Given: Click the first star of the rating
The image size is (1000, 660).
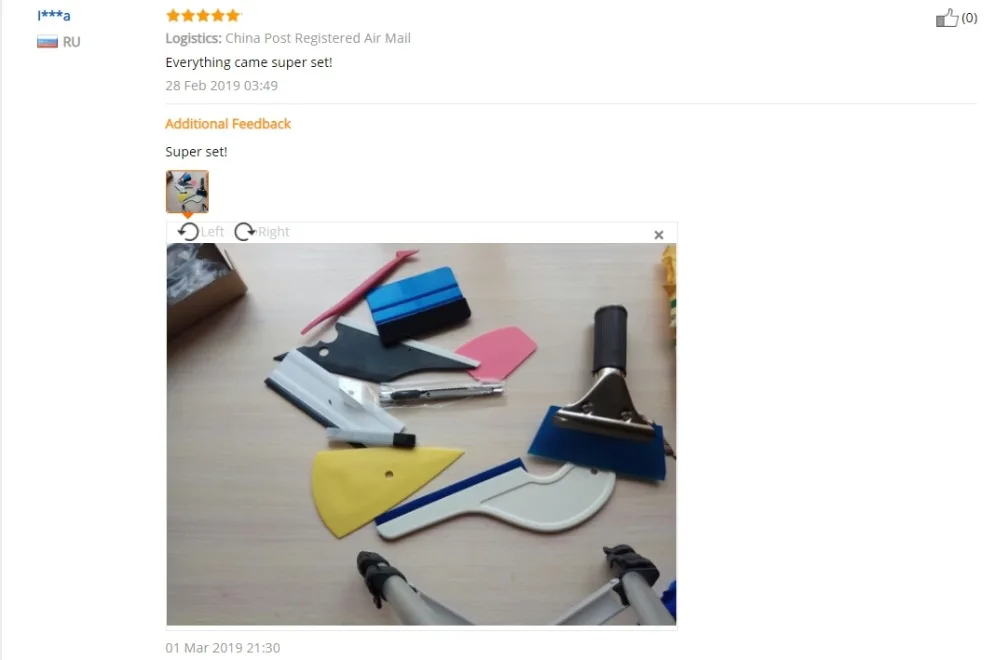Looking at the screenshot, I should tap(173, 15).
